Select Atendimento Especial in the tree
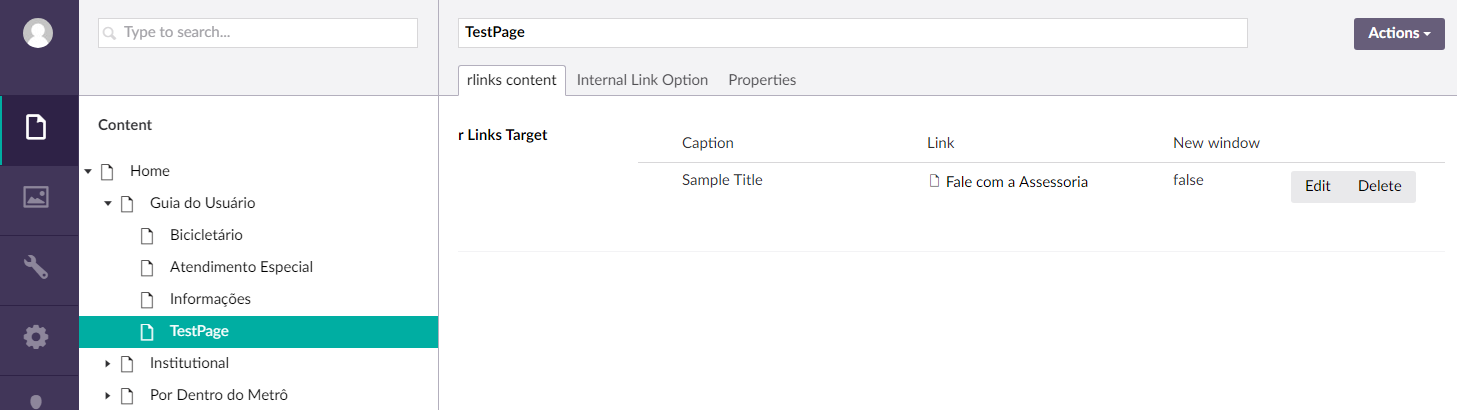The width and height of the screenshot is (1457, 410). pos(241,267)
